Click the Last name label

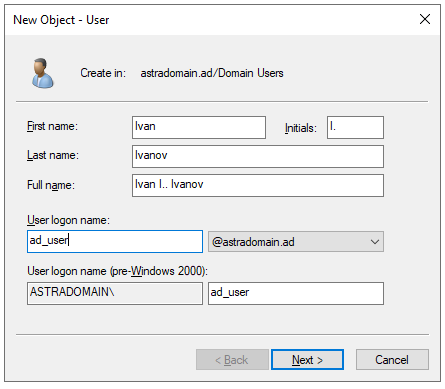click(53, 155)
